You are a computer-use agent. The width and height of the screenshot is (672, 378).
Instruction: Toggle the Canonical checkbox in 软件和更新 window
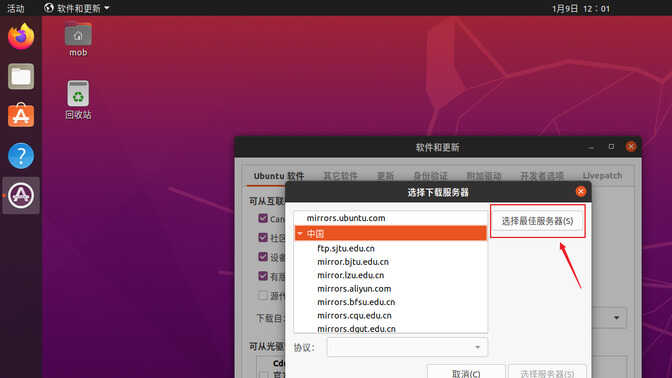[263, 218]
